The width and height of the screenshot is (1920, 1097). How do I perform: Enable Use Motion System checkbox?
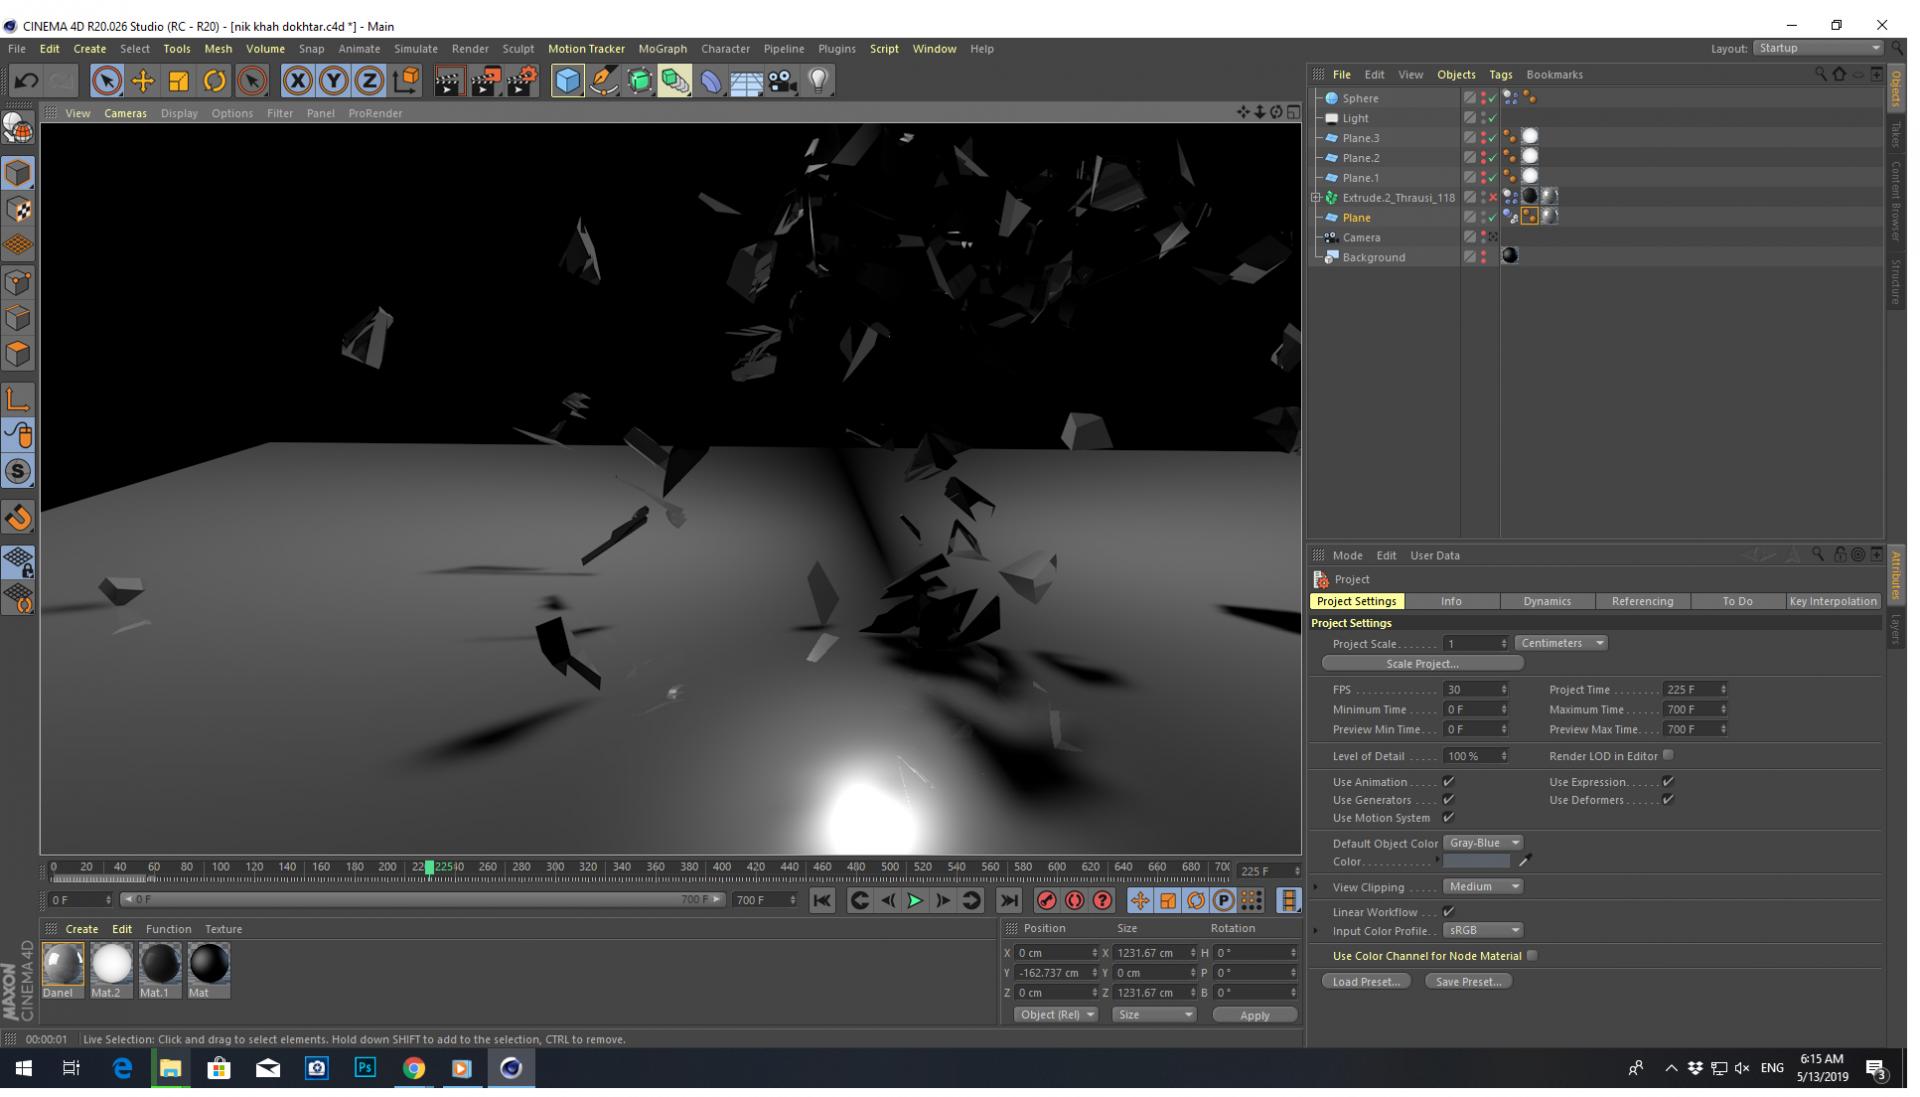pos(1448,816)
